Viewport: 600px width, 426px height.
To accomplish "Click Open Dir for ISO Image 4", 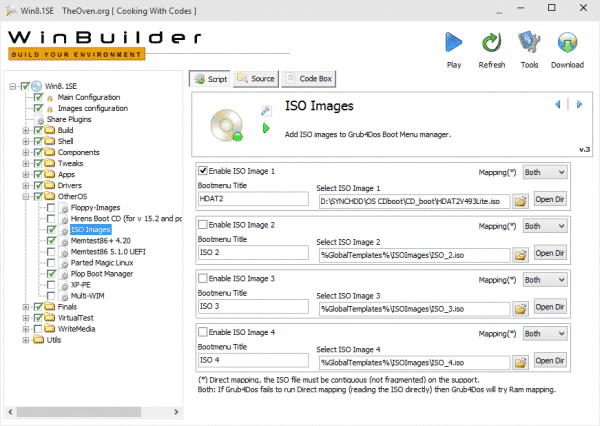I will click(x=552, y=363).
